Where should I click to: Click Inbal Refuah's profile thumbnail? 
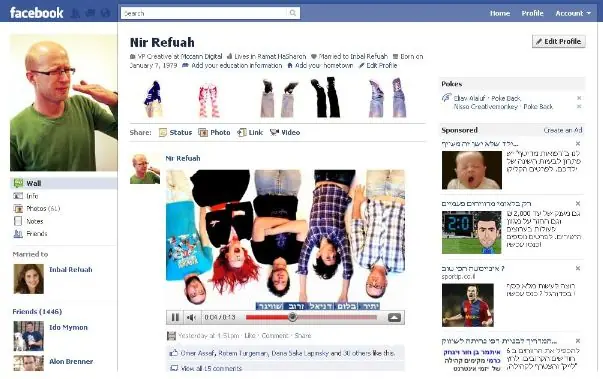(28, 279)
